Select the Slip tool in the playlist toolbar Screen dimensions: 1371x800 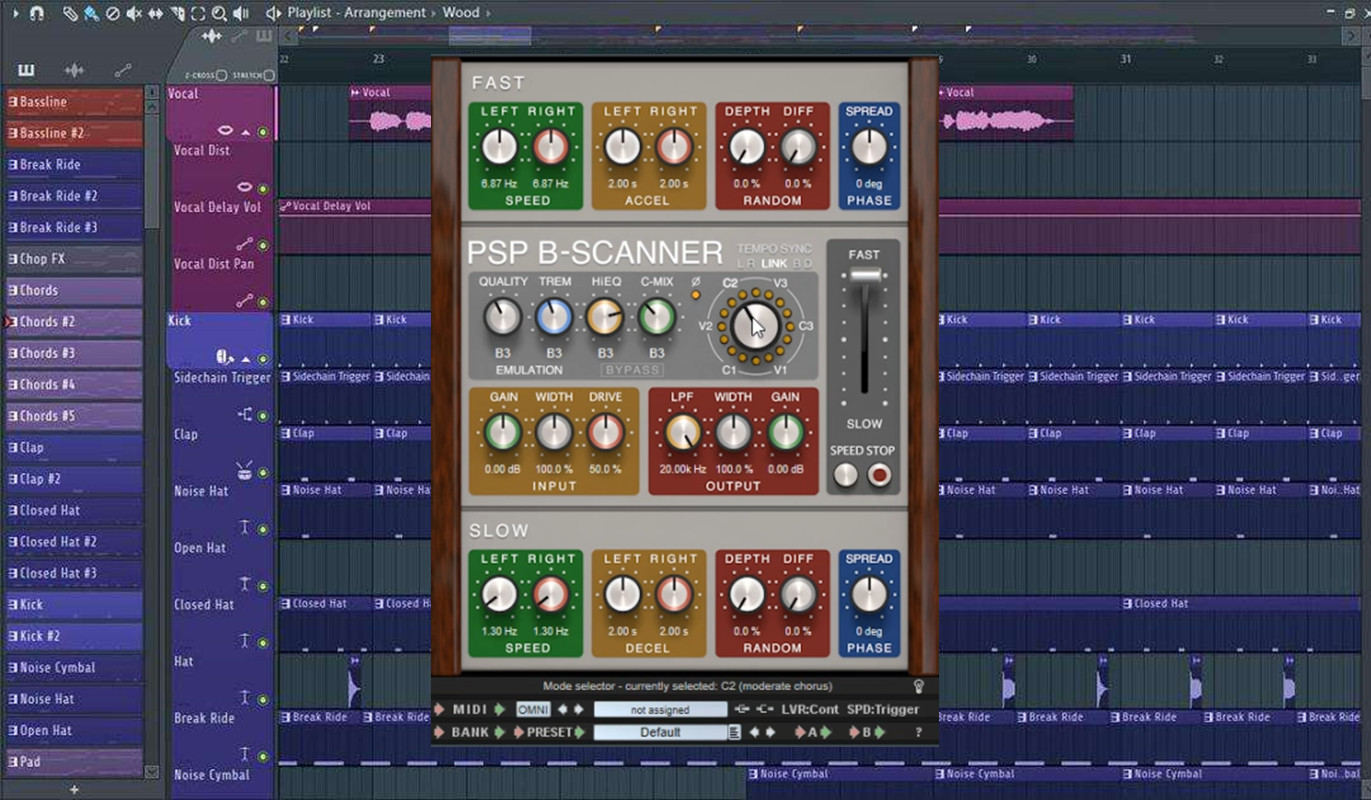pyautogui.click(x=156, y=13)
